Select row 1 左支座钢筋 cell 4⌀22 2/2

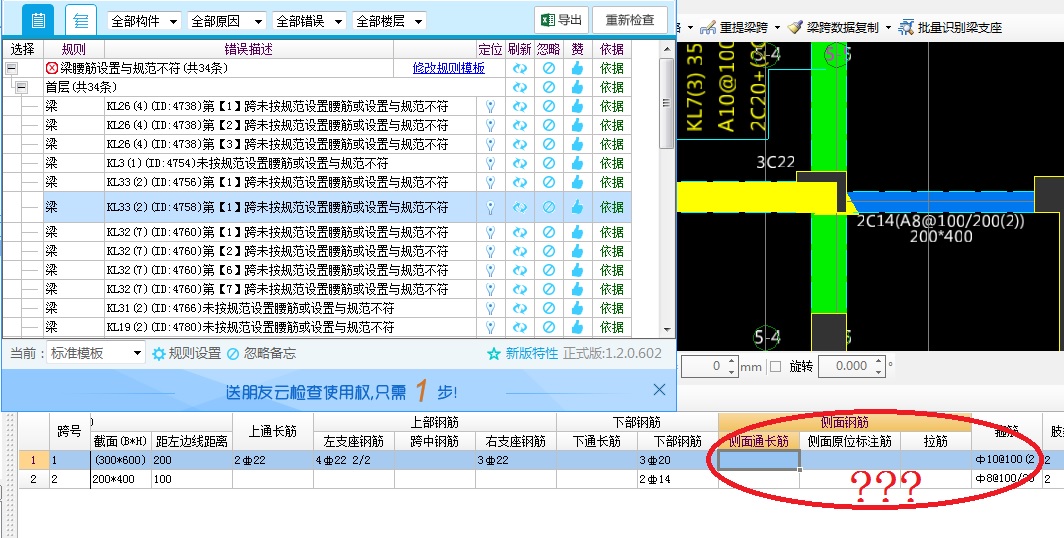pyautogui.click(x=354, y=460)
